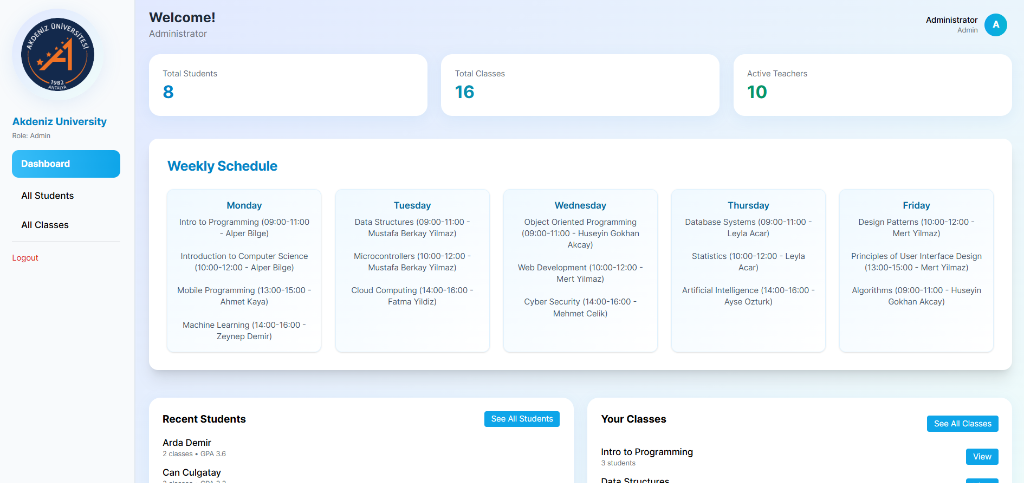The height and width of the screenshot is (483, 1024).
Task: Click the Logout link
Action: click(x=25, y=258)
